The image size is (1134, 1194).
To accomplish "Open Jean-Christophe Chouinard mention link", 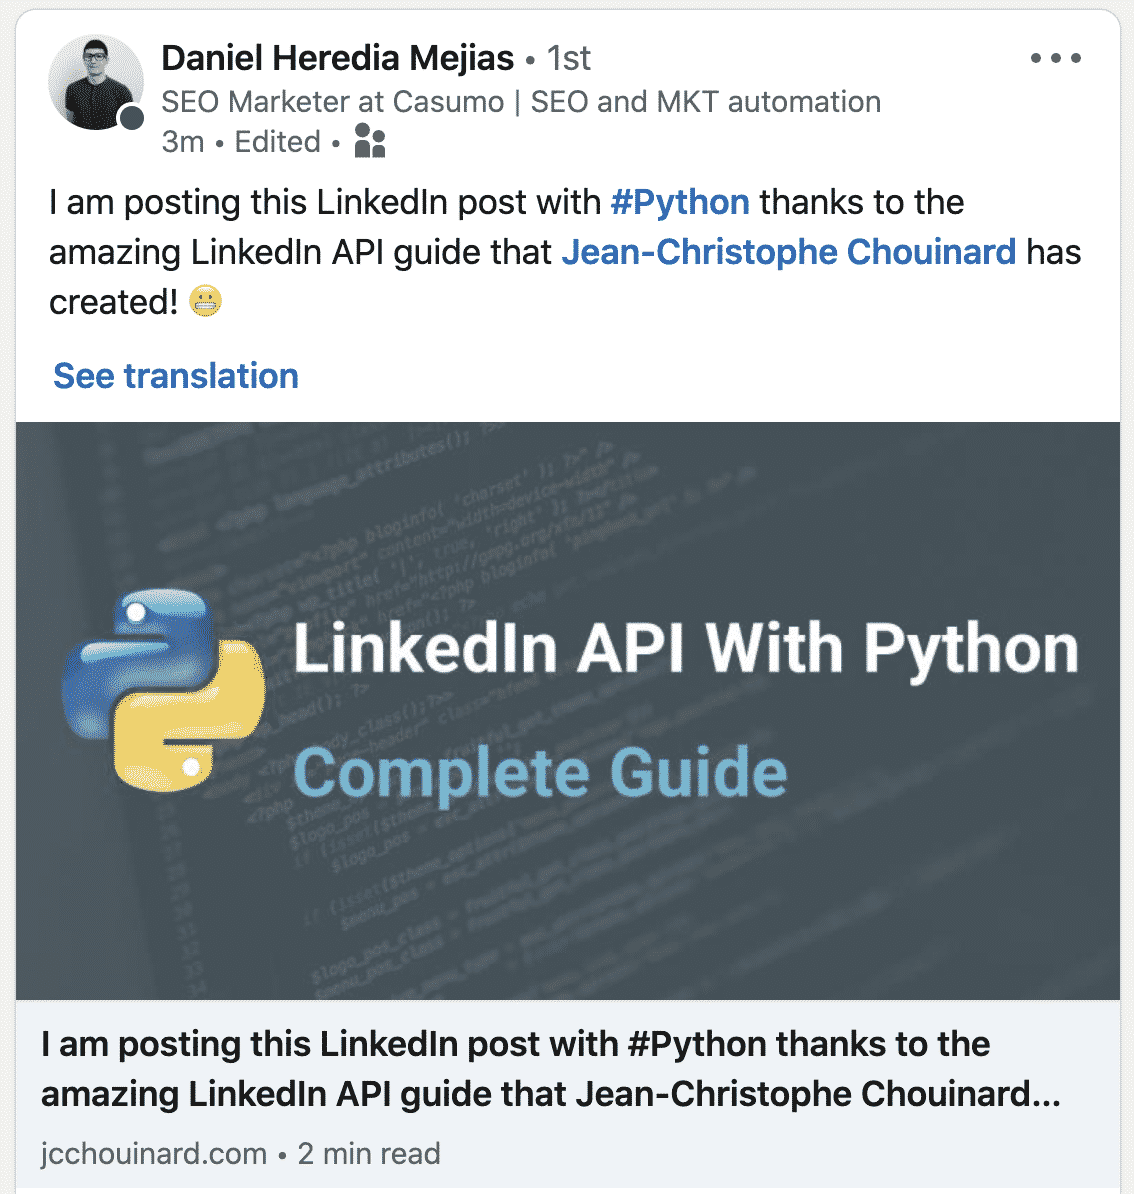I will pyautogui.click(x=788, y=252).
